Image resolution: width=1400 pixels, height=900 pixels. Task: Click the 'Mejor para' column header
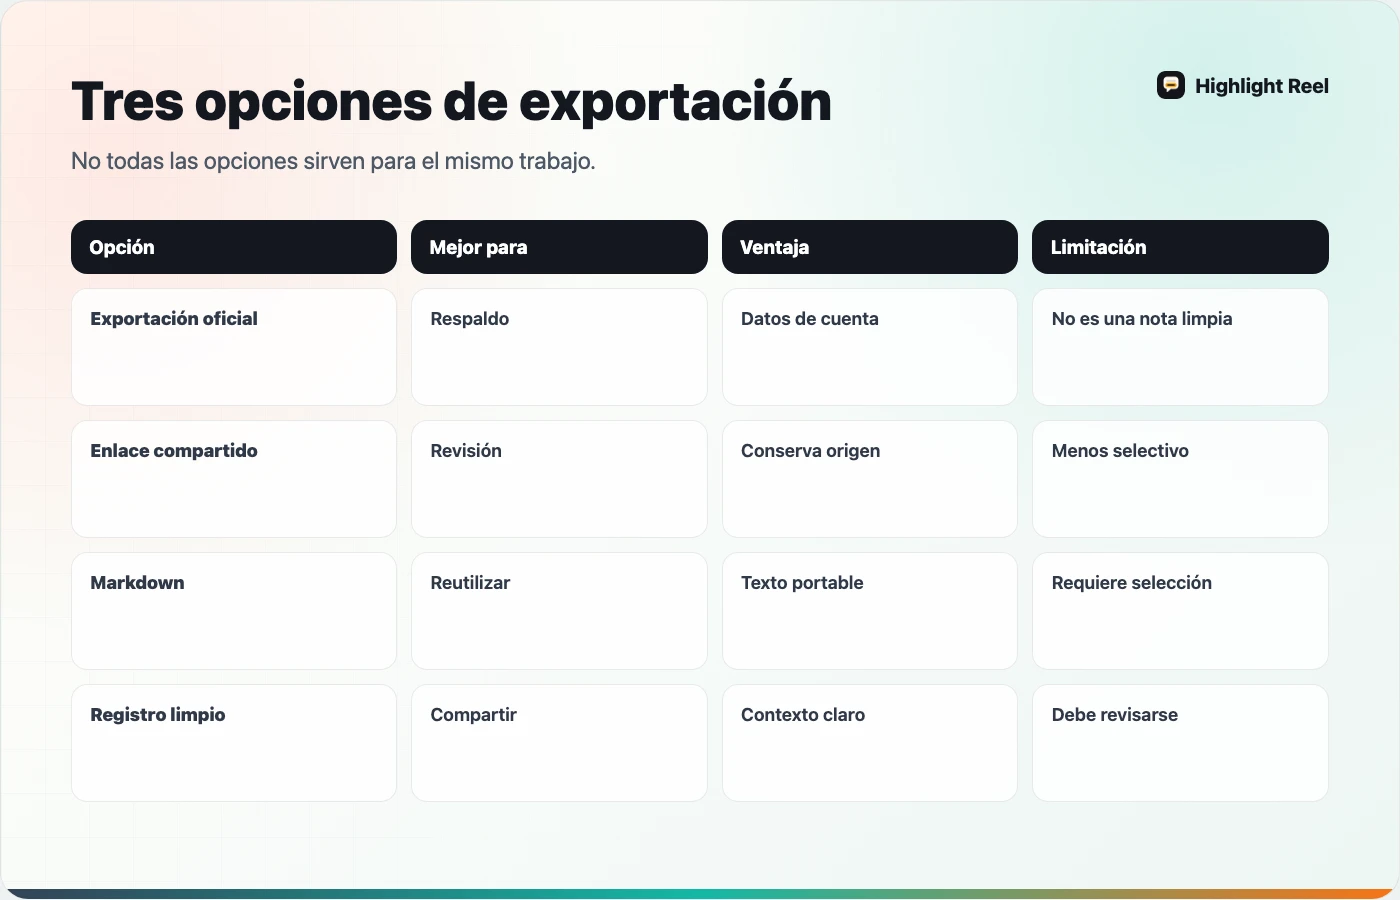(559, 247)
